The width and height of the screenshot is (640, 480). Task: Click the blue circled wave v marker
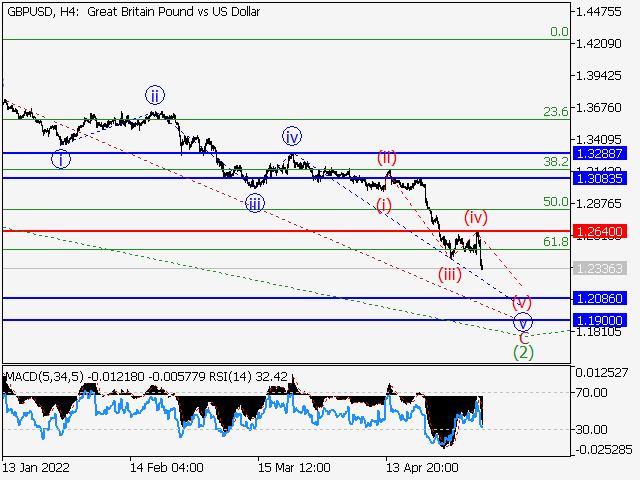[x=522, y=322]
